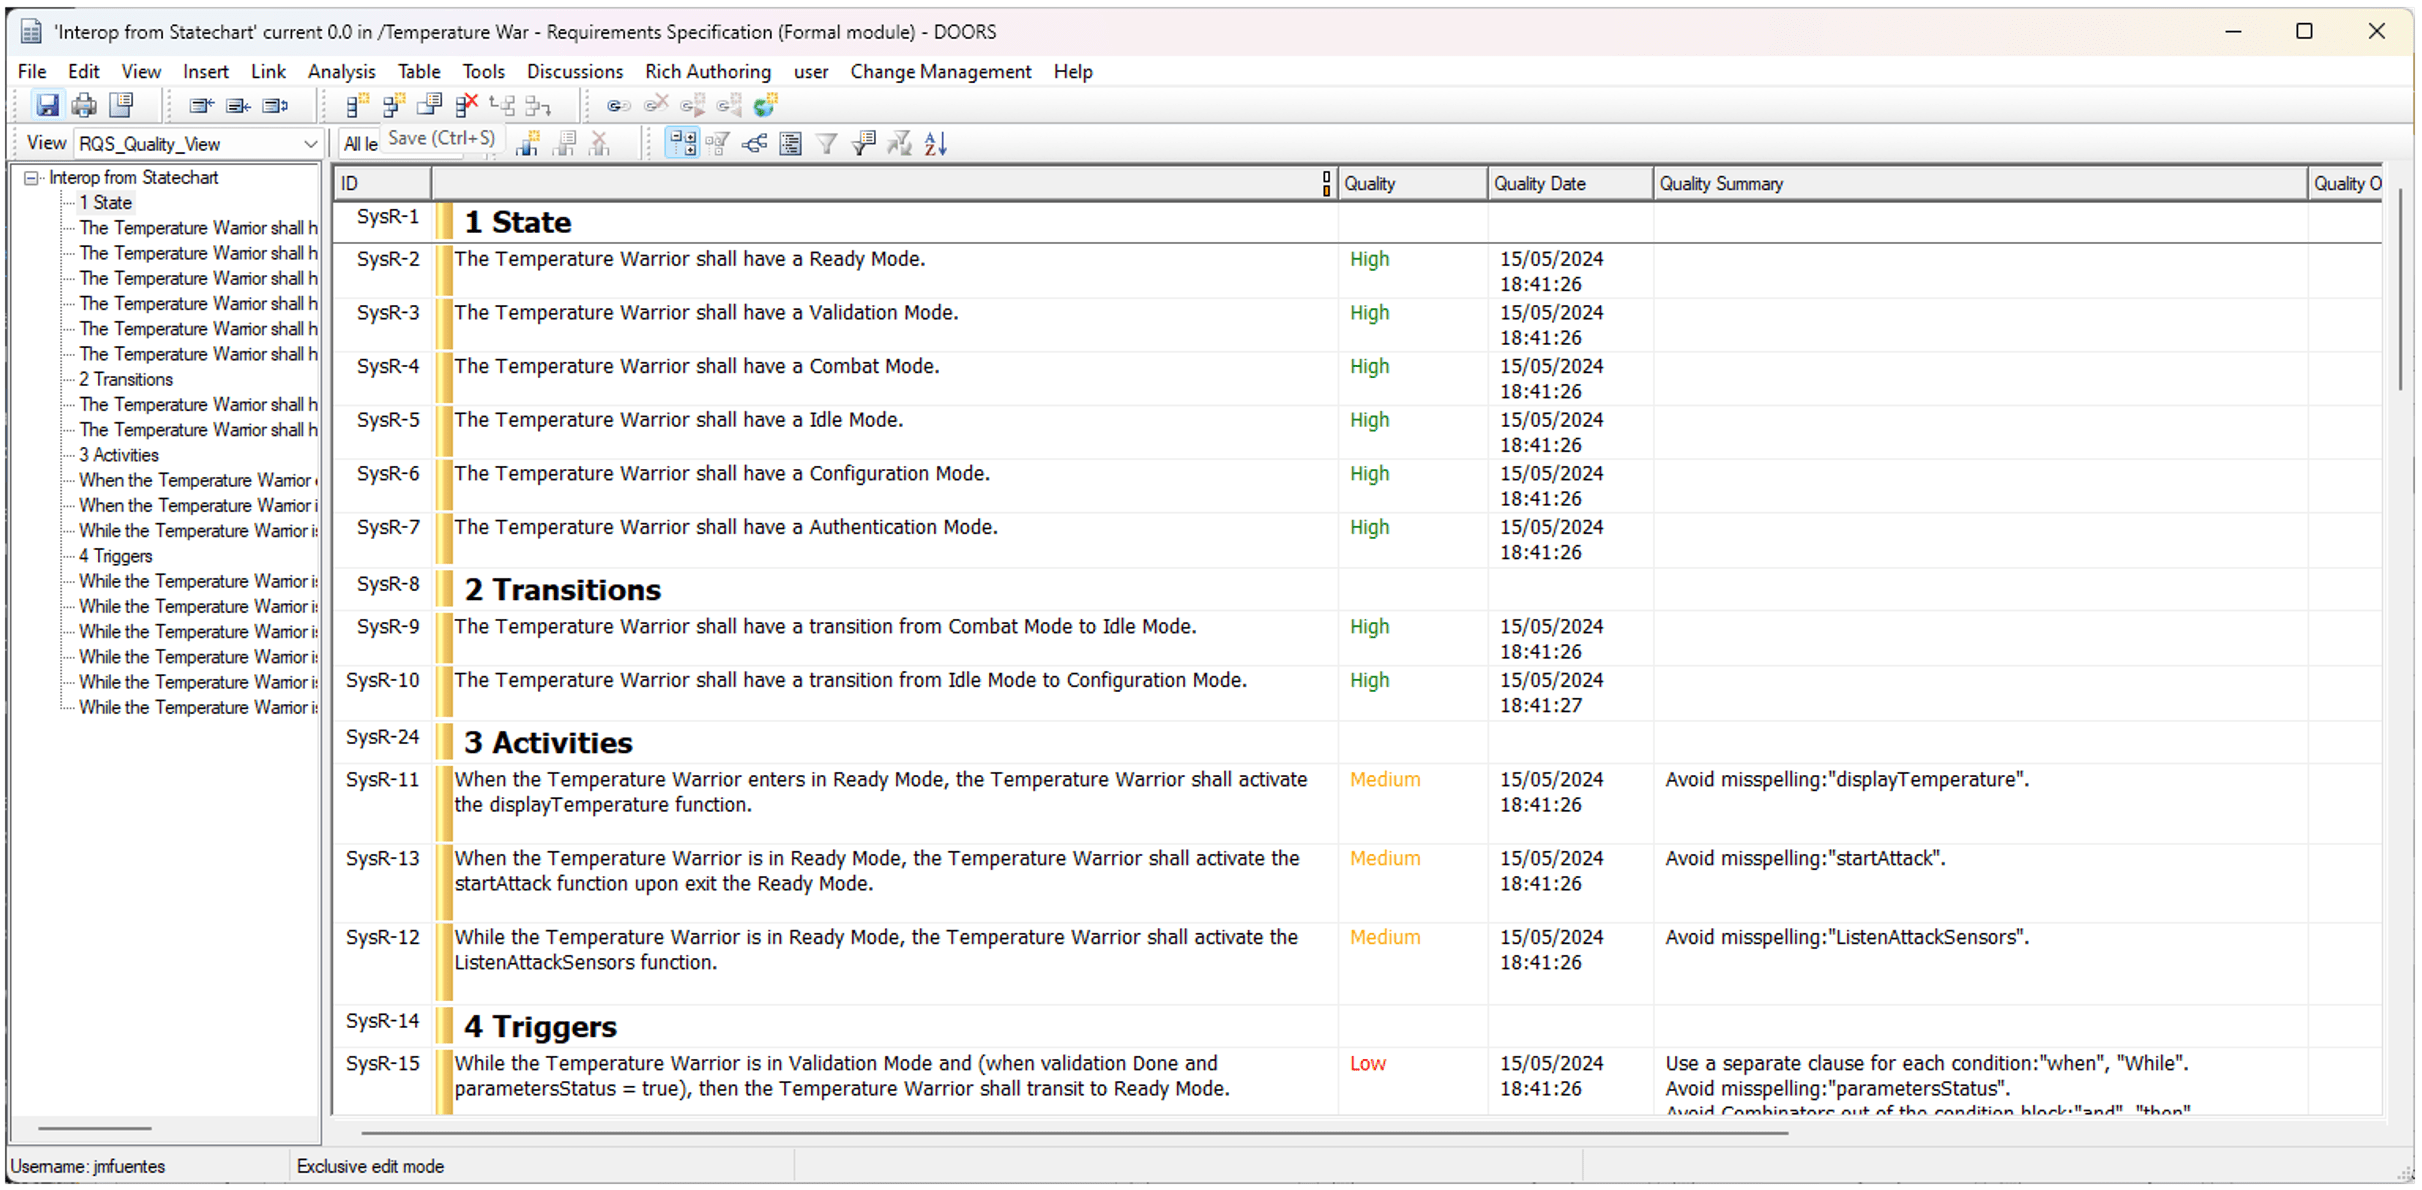The image size is (2422, 1190).
Task: Open the Discussions menu
Action: click(x=575, y=72)
